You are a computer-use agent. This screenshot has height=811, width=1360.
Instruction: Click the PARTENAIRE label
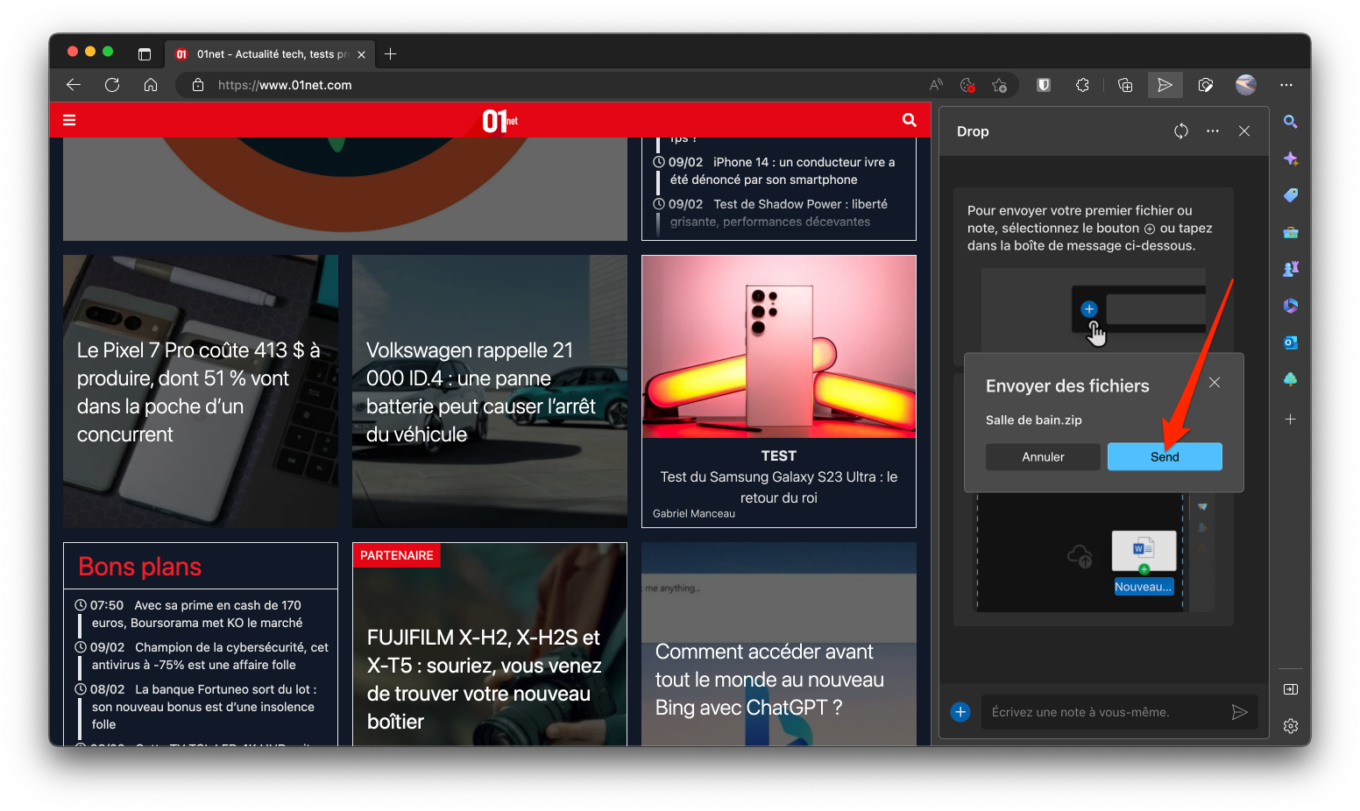(x=396, y=555)
